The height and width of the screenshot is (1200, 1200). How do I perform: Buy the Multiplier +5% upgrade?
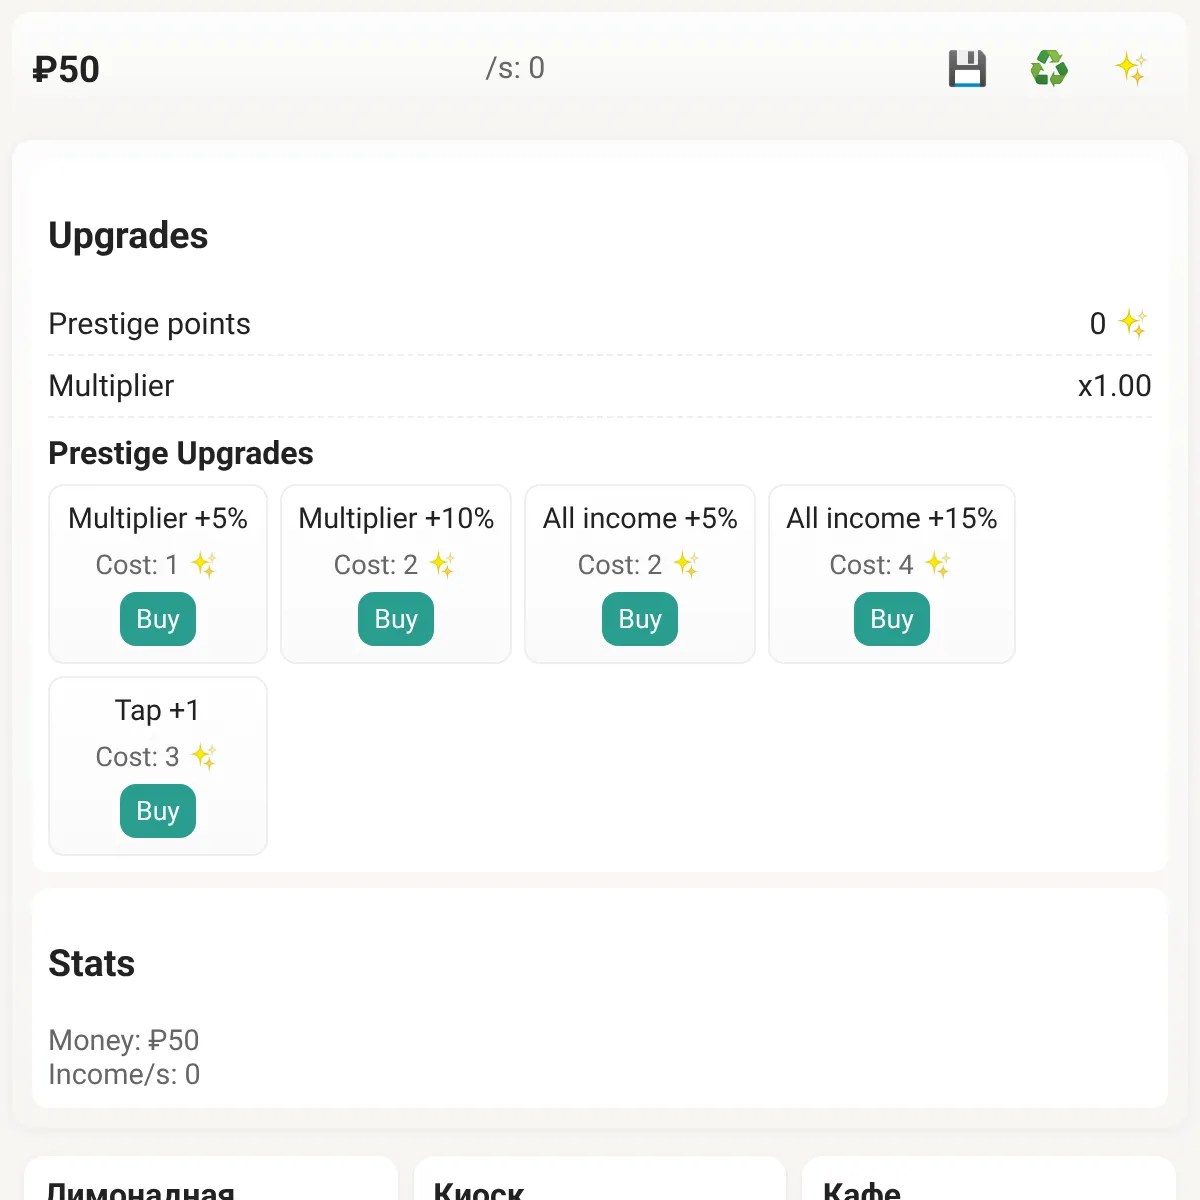tap(158, 619)
